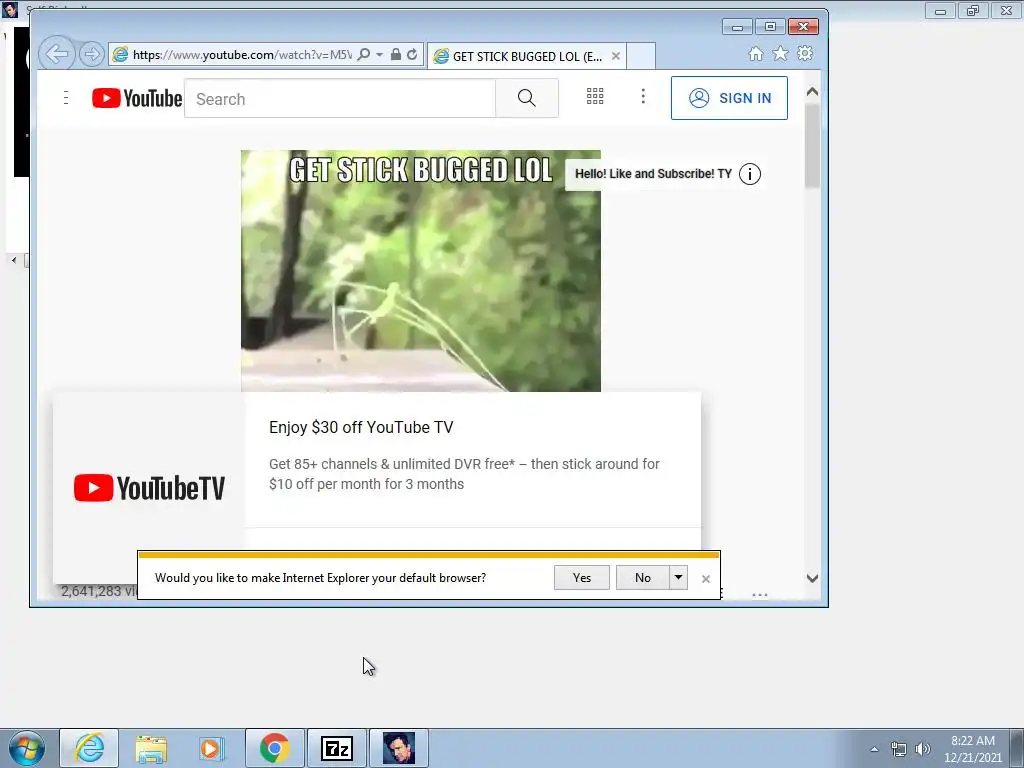
Task: Click the network tray icon
Action: [899, 749]
